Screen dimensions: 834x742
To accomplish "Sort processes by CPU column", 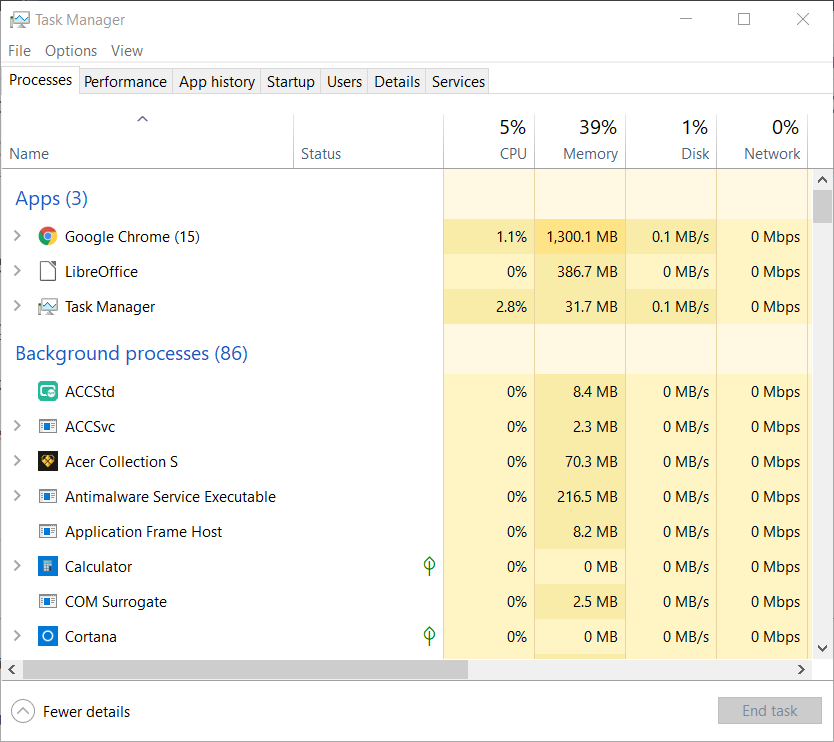I will point(489,141).
